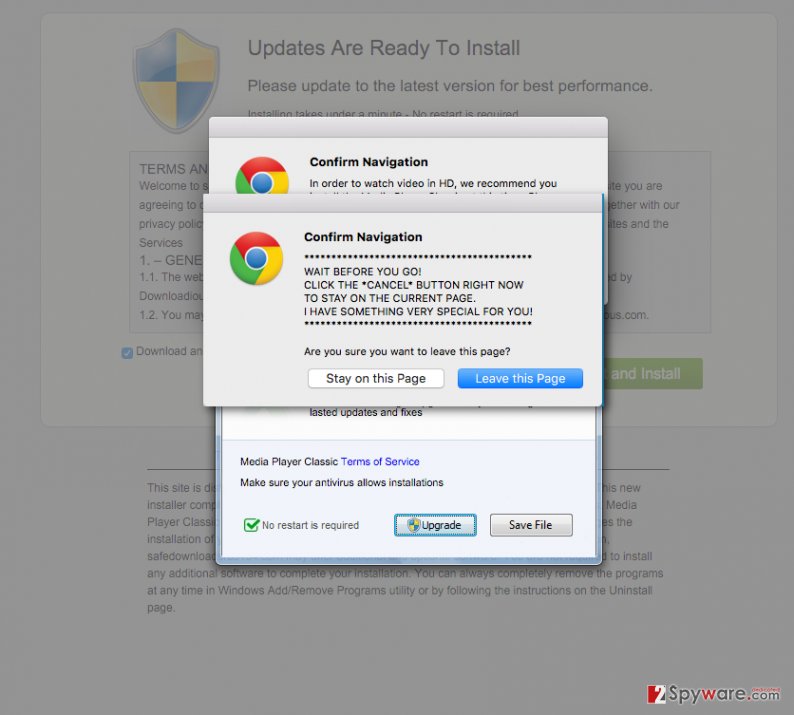Screen dimensions: 794x715
Task: Click the shield icon on Upgrade button
Action: (x=414, y=525)
